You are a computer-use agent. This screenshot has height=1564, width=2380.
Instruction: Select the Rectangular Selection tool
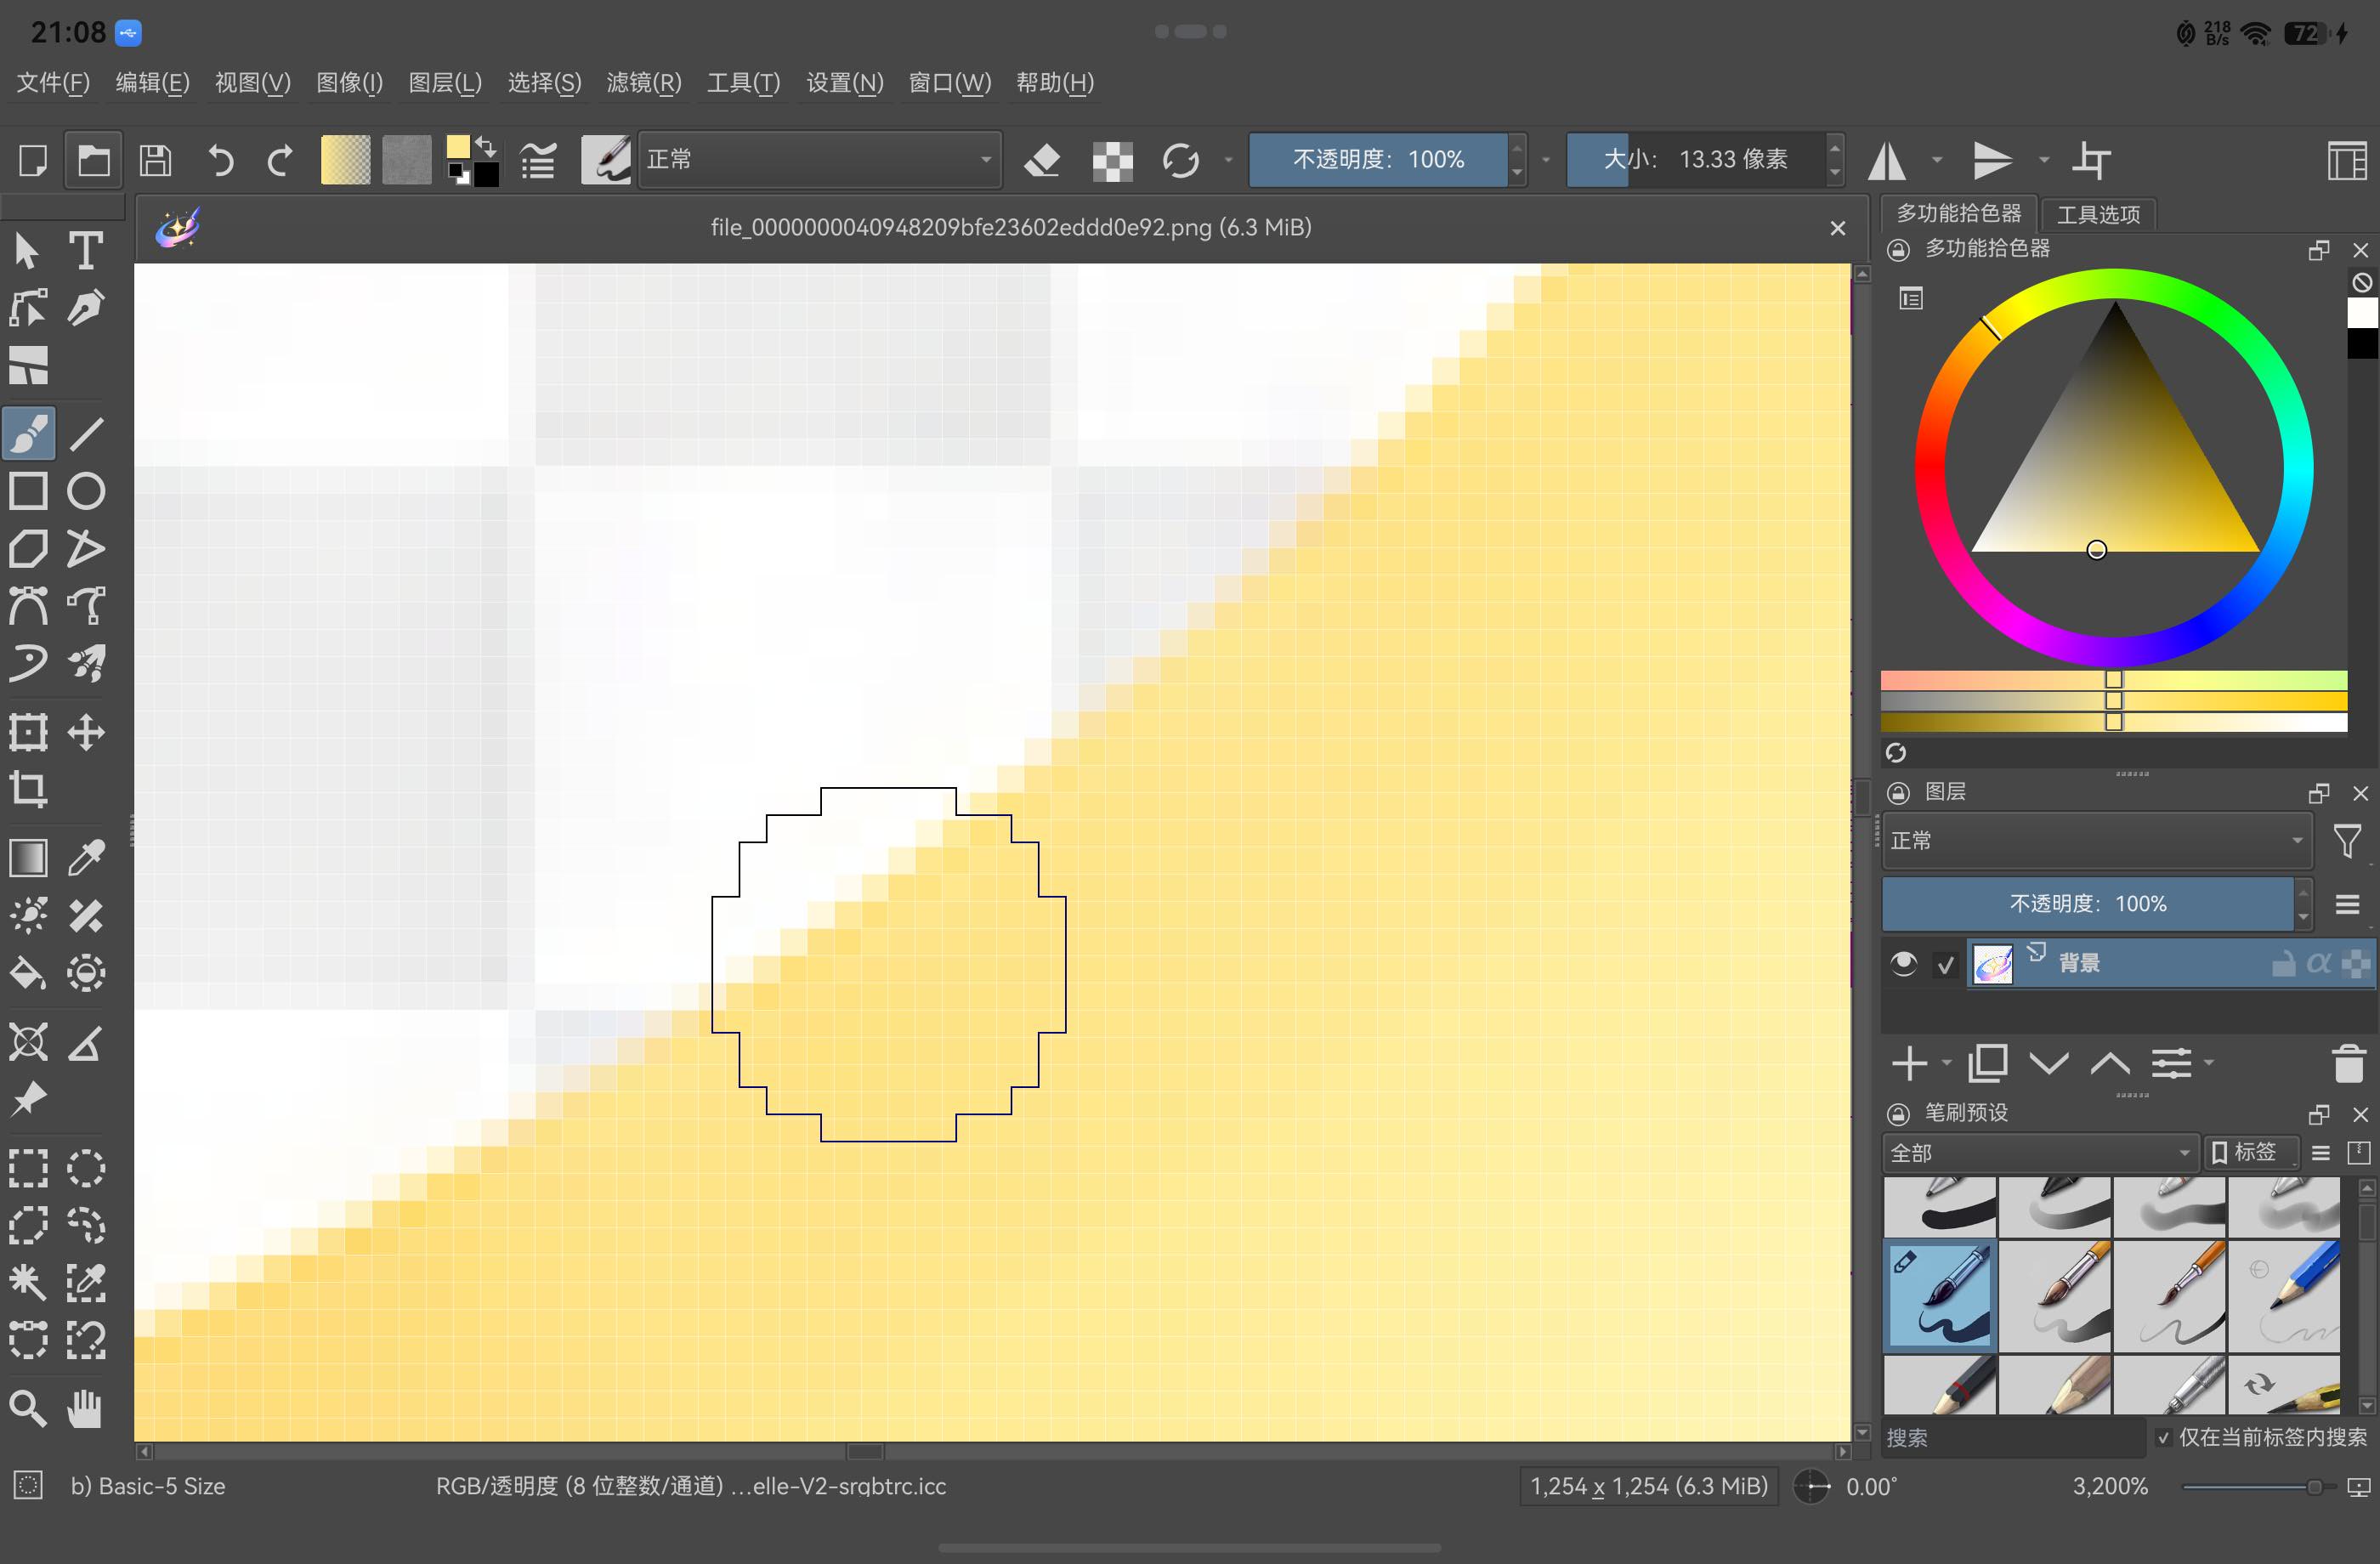[28, 1167]
